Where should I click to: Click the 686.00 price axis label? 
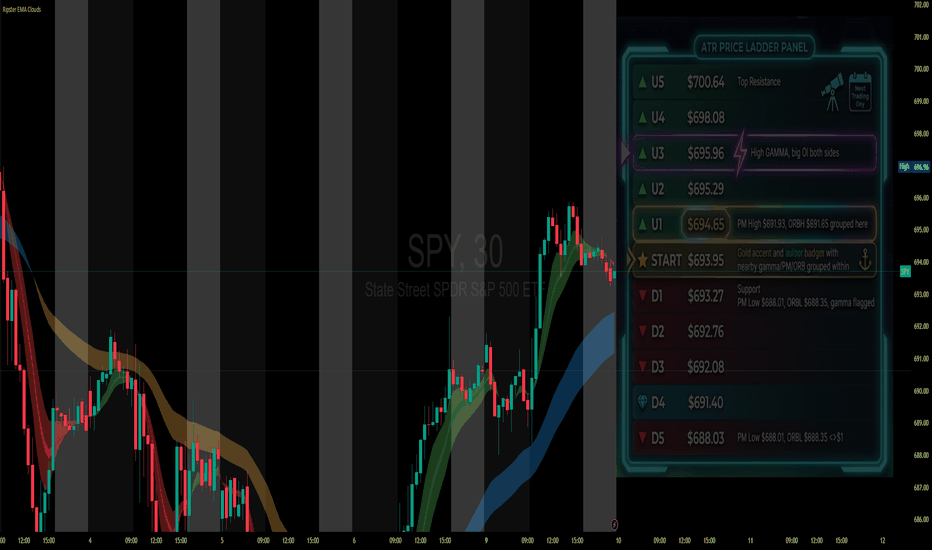(x=921, y=520)
